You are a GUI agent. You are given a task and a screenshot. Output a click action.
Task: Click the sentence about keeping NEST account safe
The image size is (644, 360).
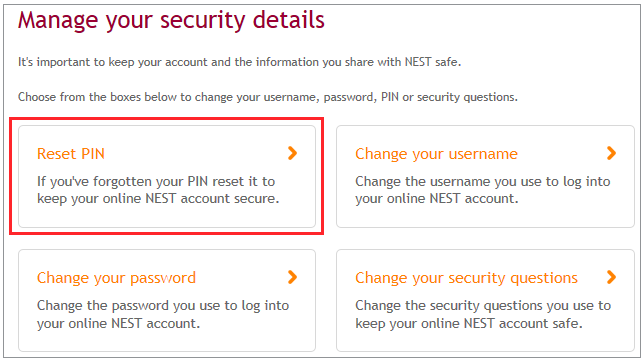239,62
